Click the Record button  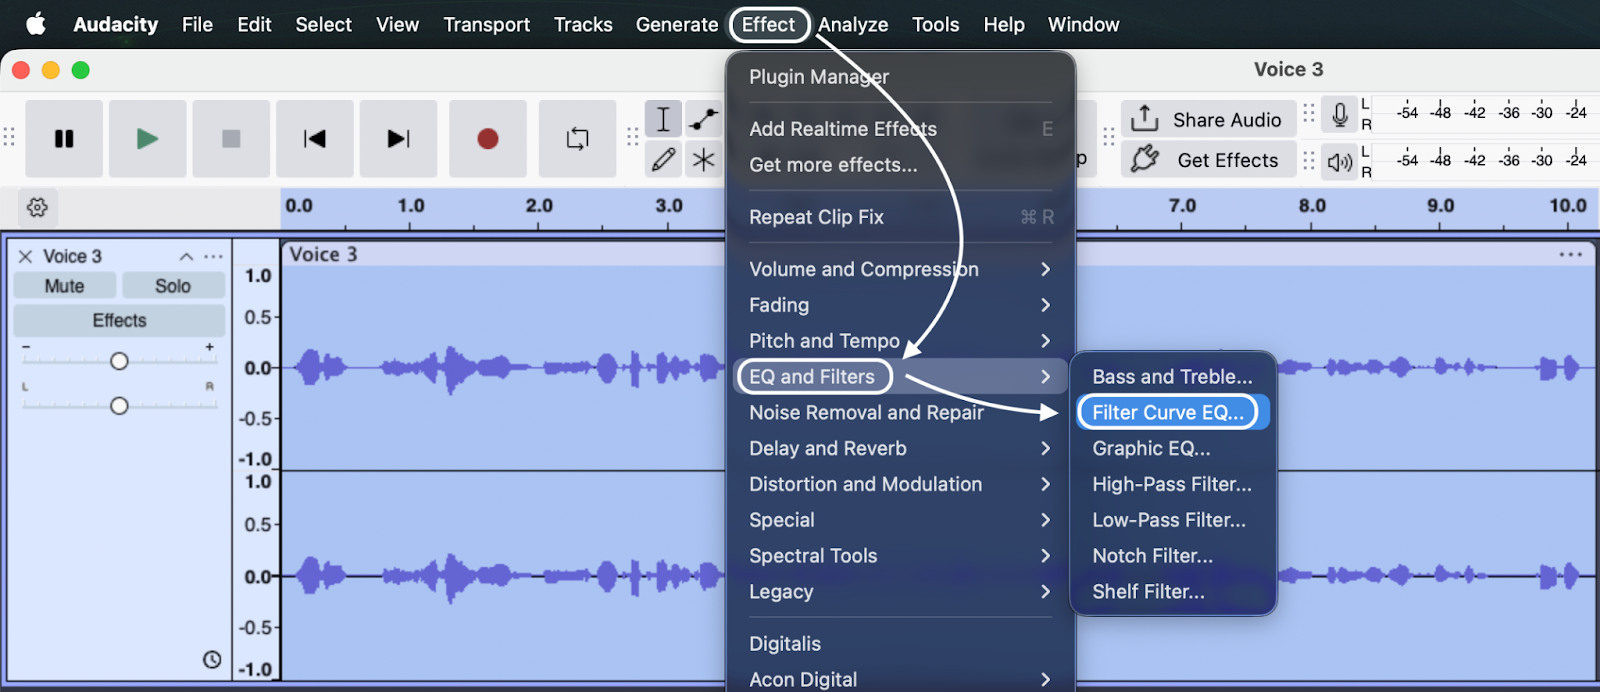[487, 139]
